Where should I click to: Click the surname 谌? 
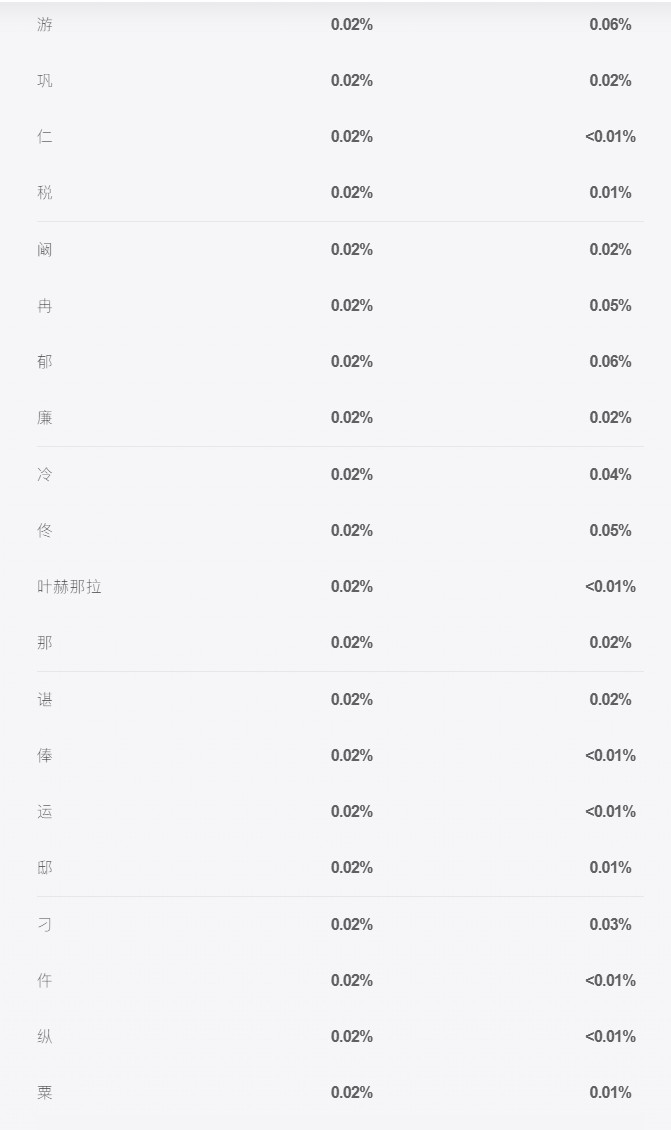pyautogui.click(x=45, y=700)
